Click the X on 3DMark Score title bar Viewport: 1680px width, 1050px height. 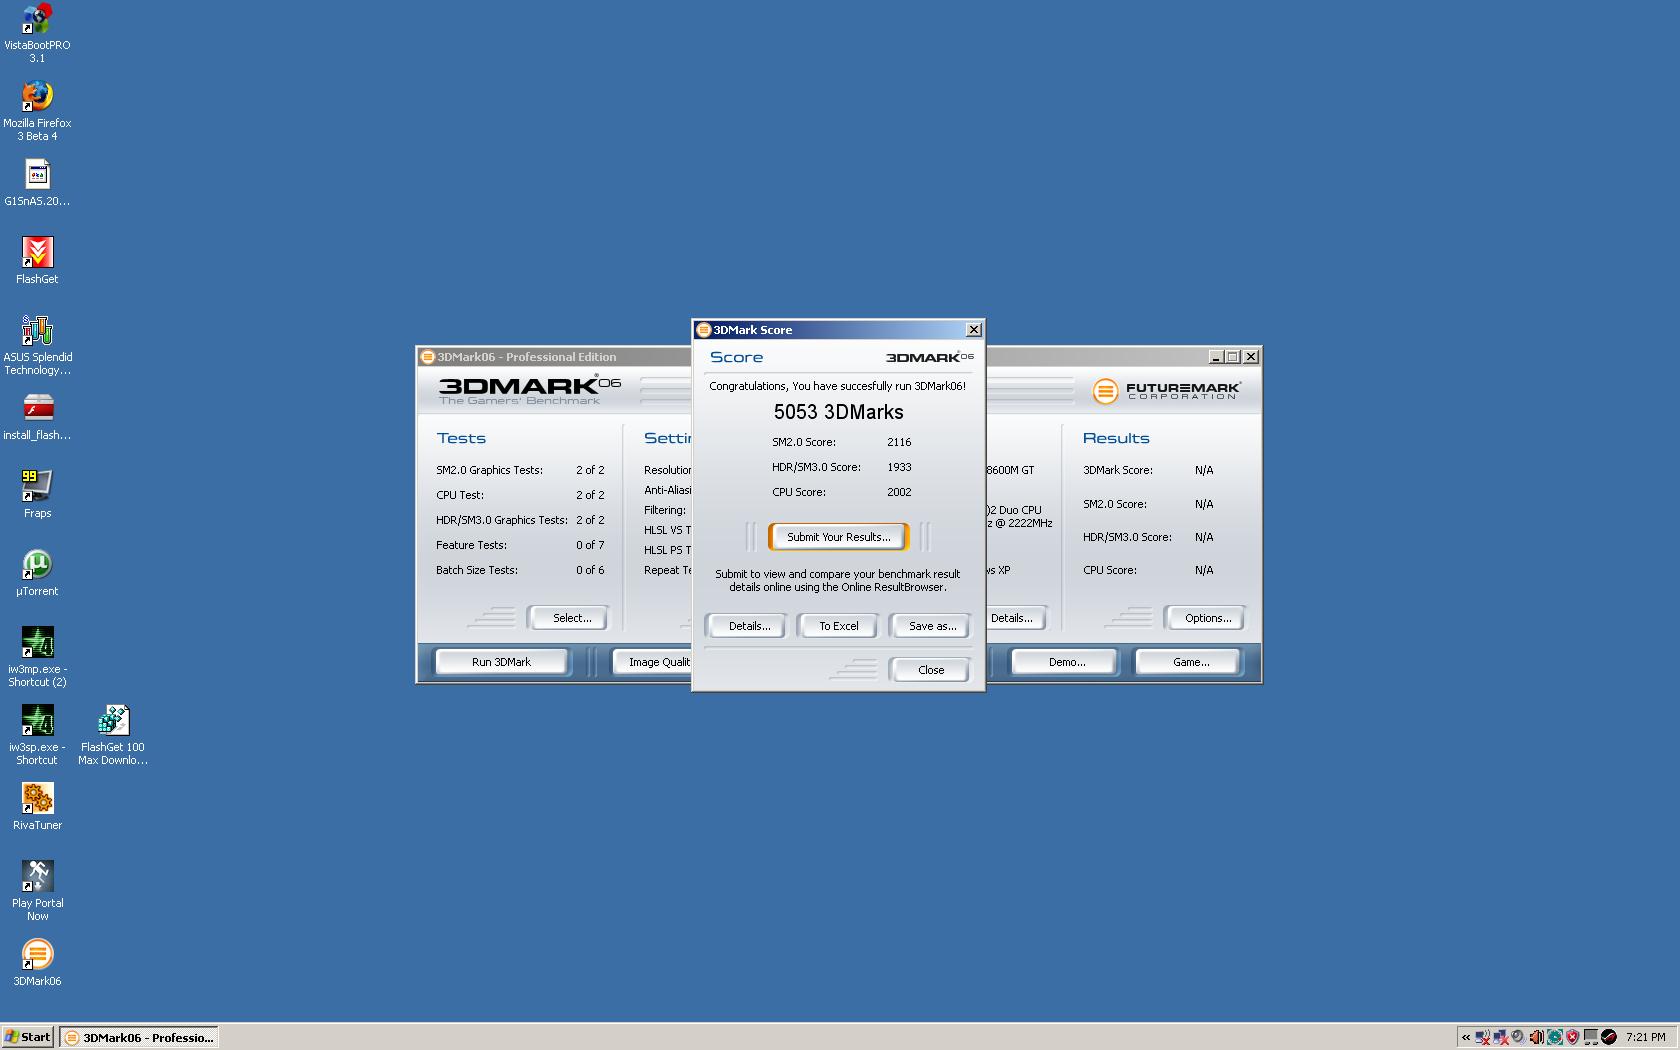pos(974,330)
